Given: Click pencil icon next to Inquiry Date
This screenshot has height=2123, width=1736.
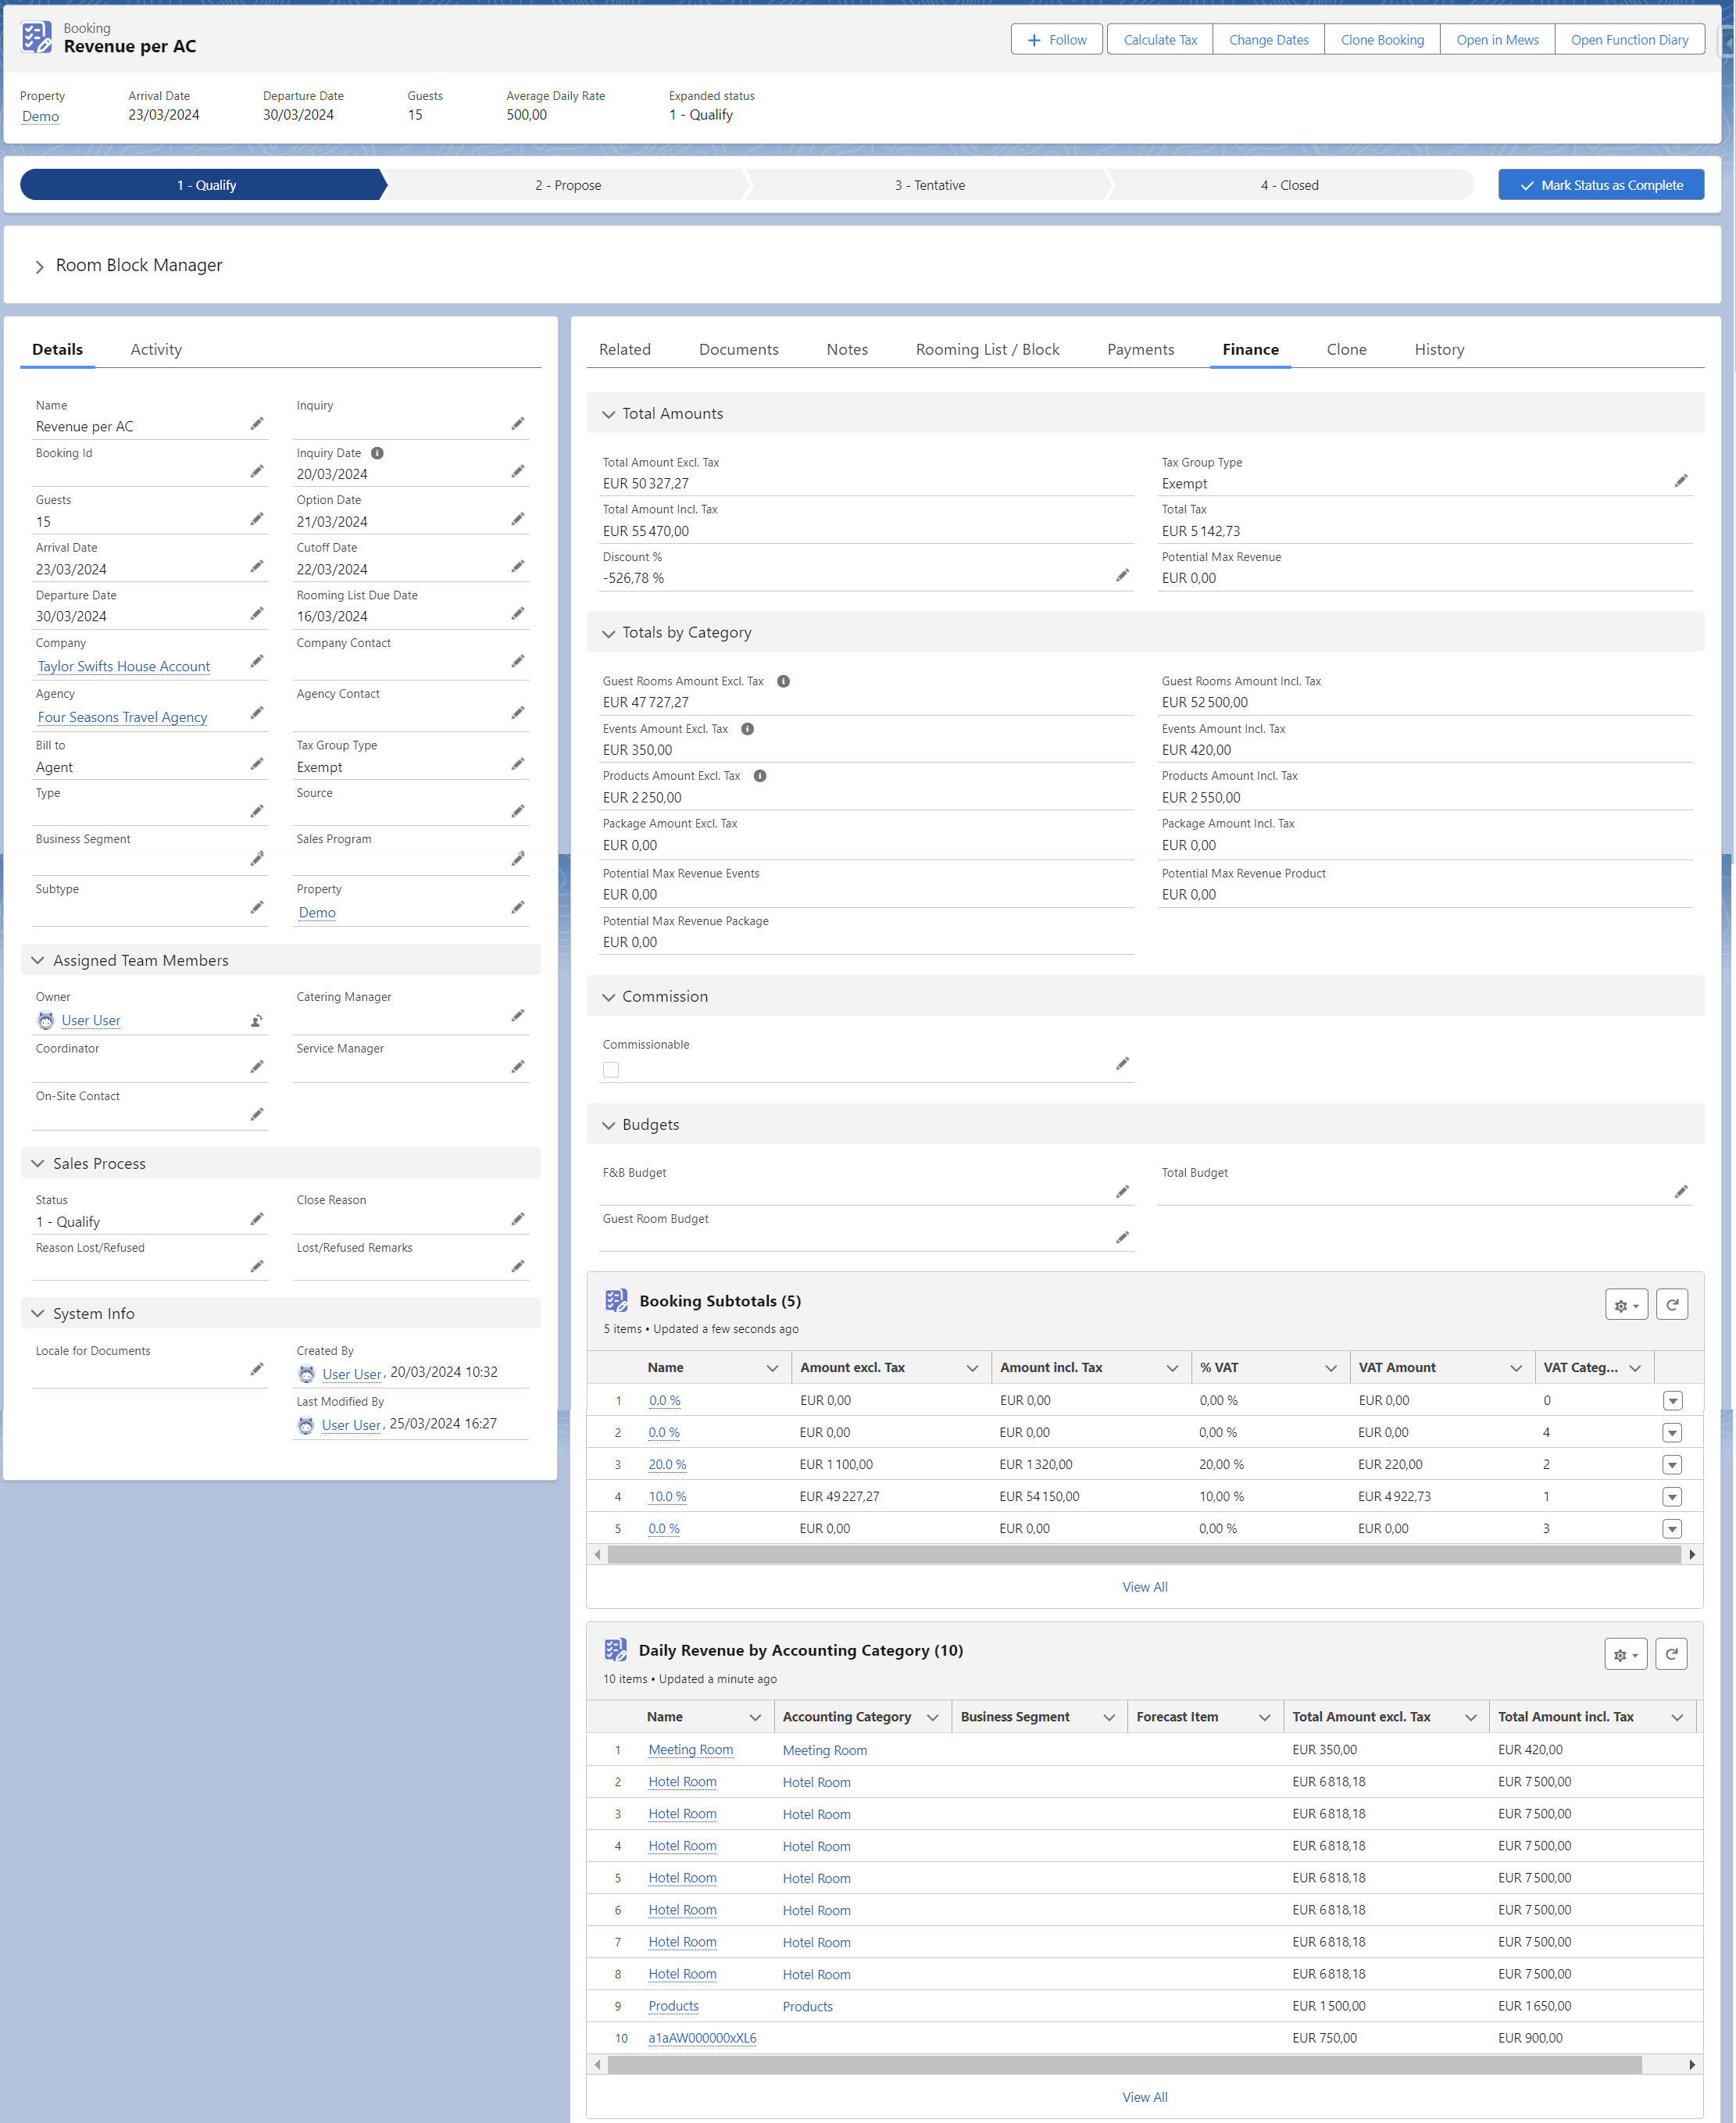Looking at the screenshot, I should pos(518,471).
